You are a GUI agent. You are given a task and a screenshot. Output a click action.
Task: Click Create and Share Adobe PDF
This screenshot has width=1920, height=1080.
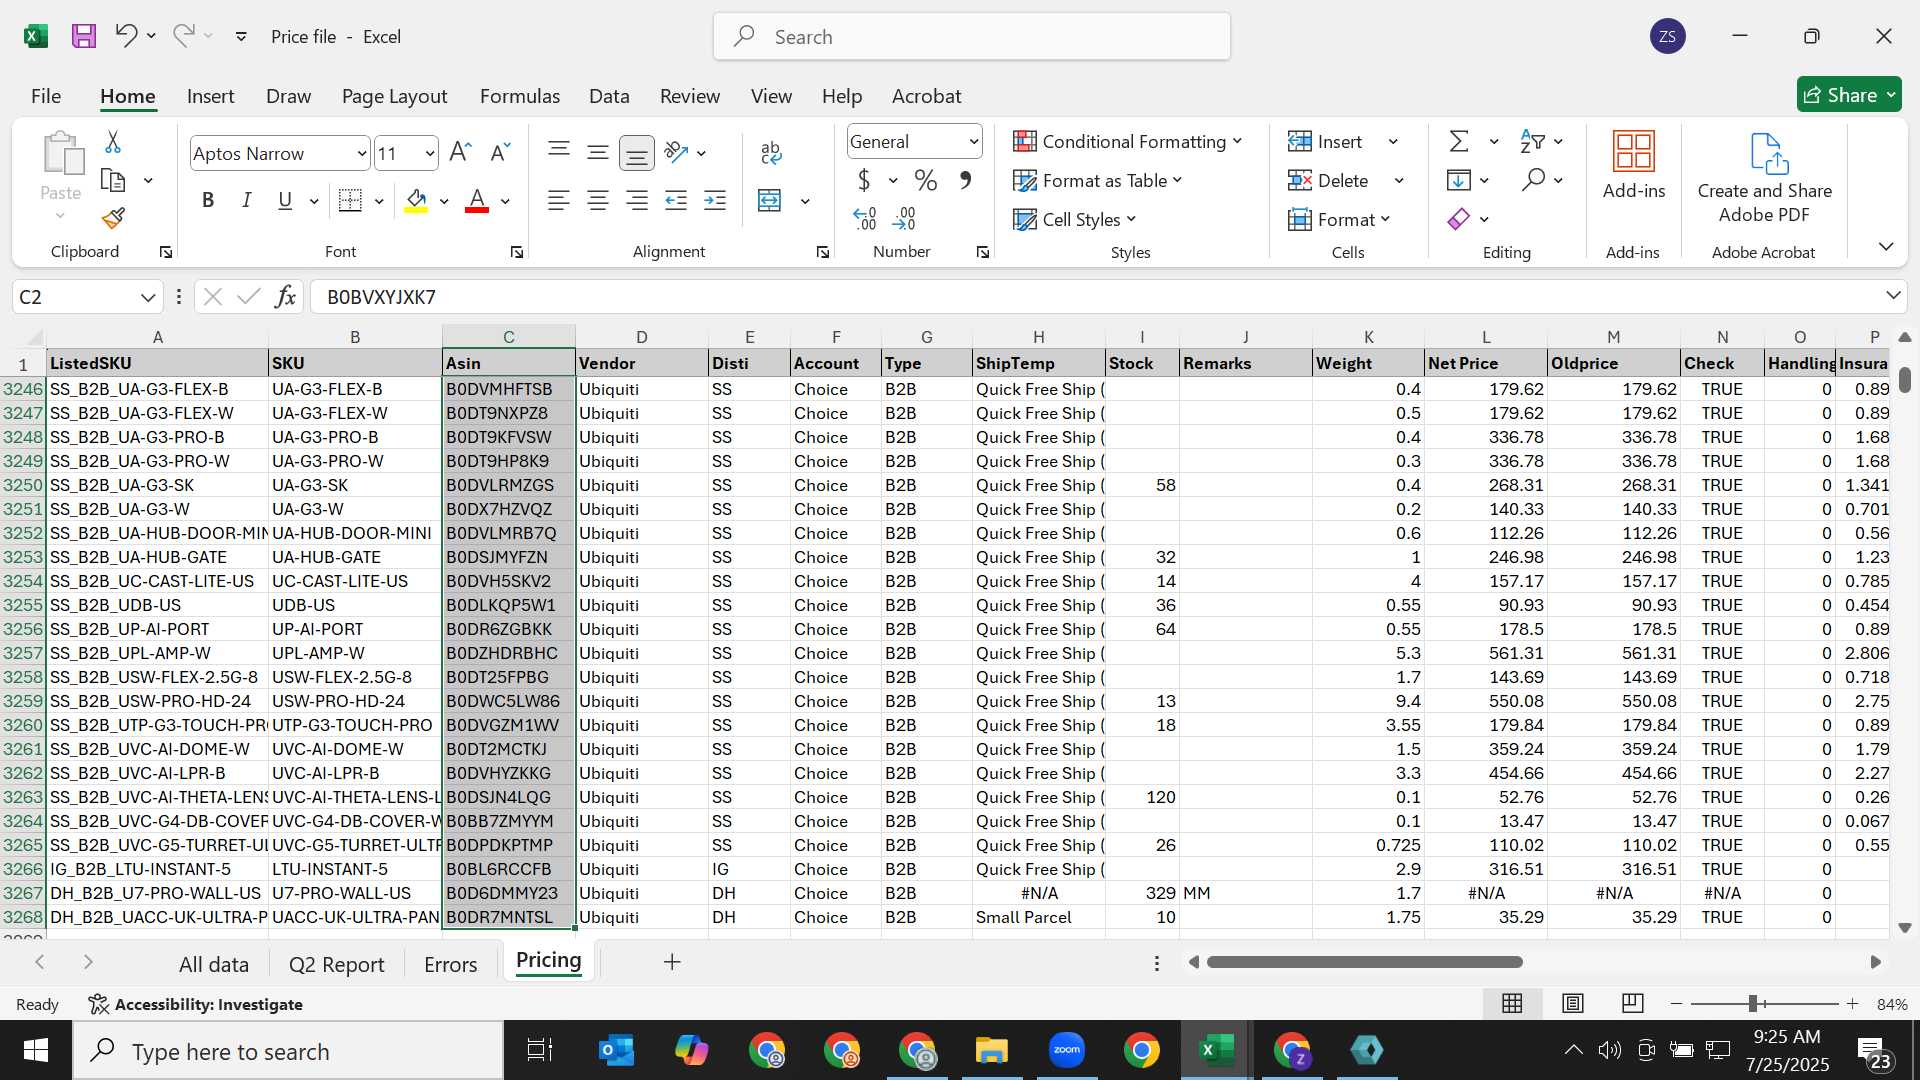(1764, 179)
